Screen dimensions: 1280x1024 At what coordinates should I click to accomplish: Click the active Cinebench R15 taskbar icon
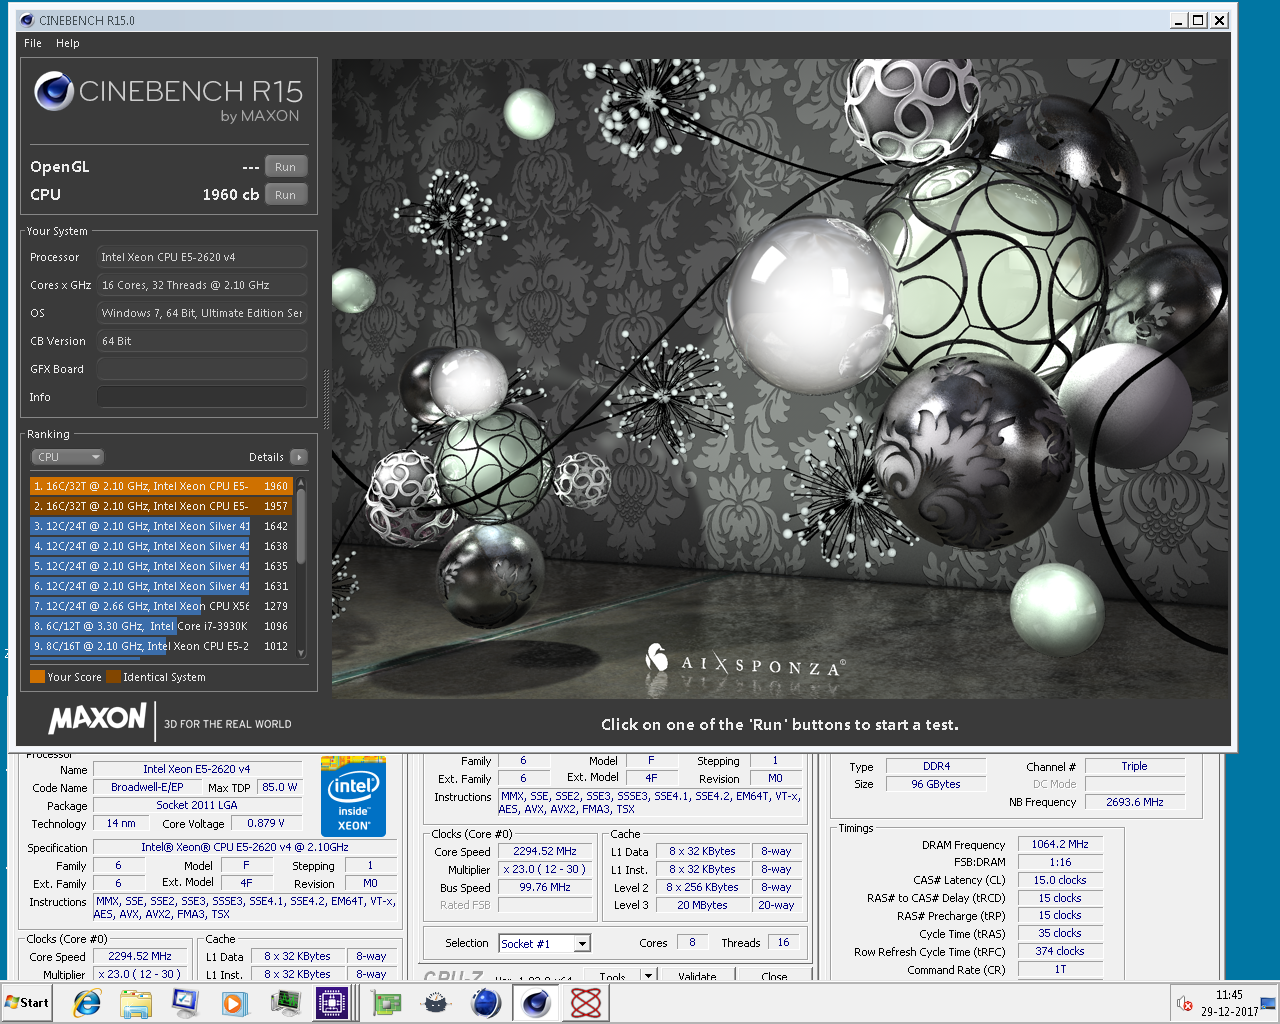[x=536, y=1003]
